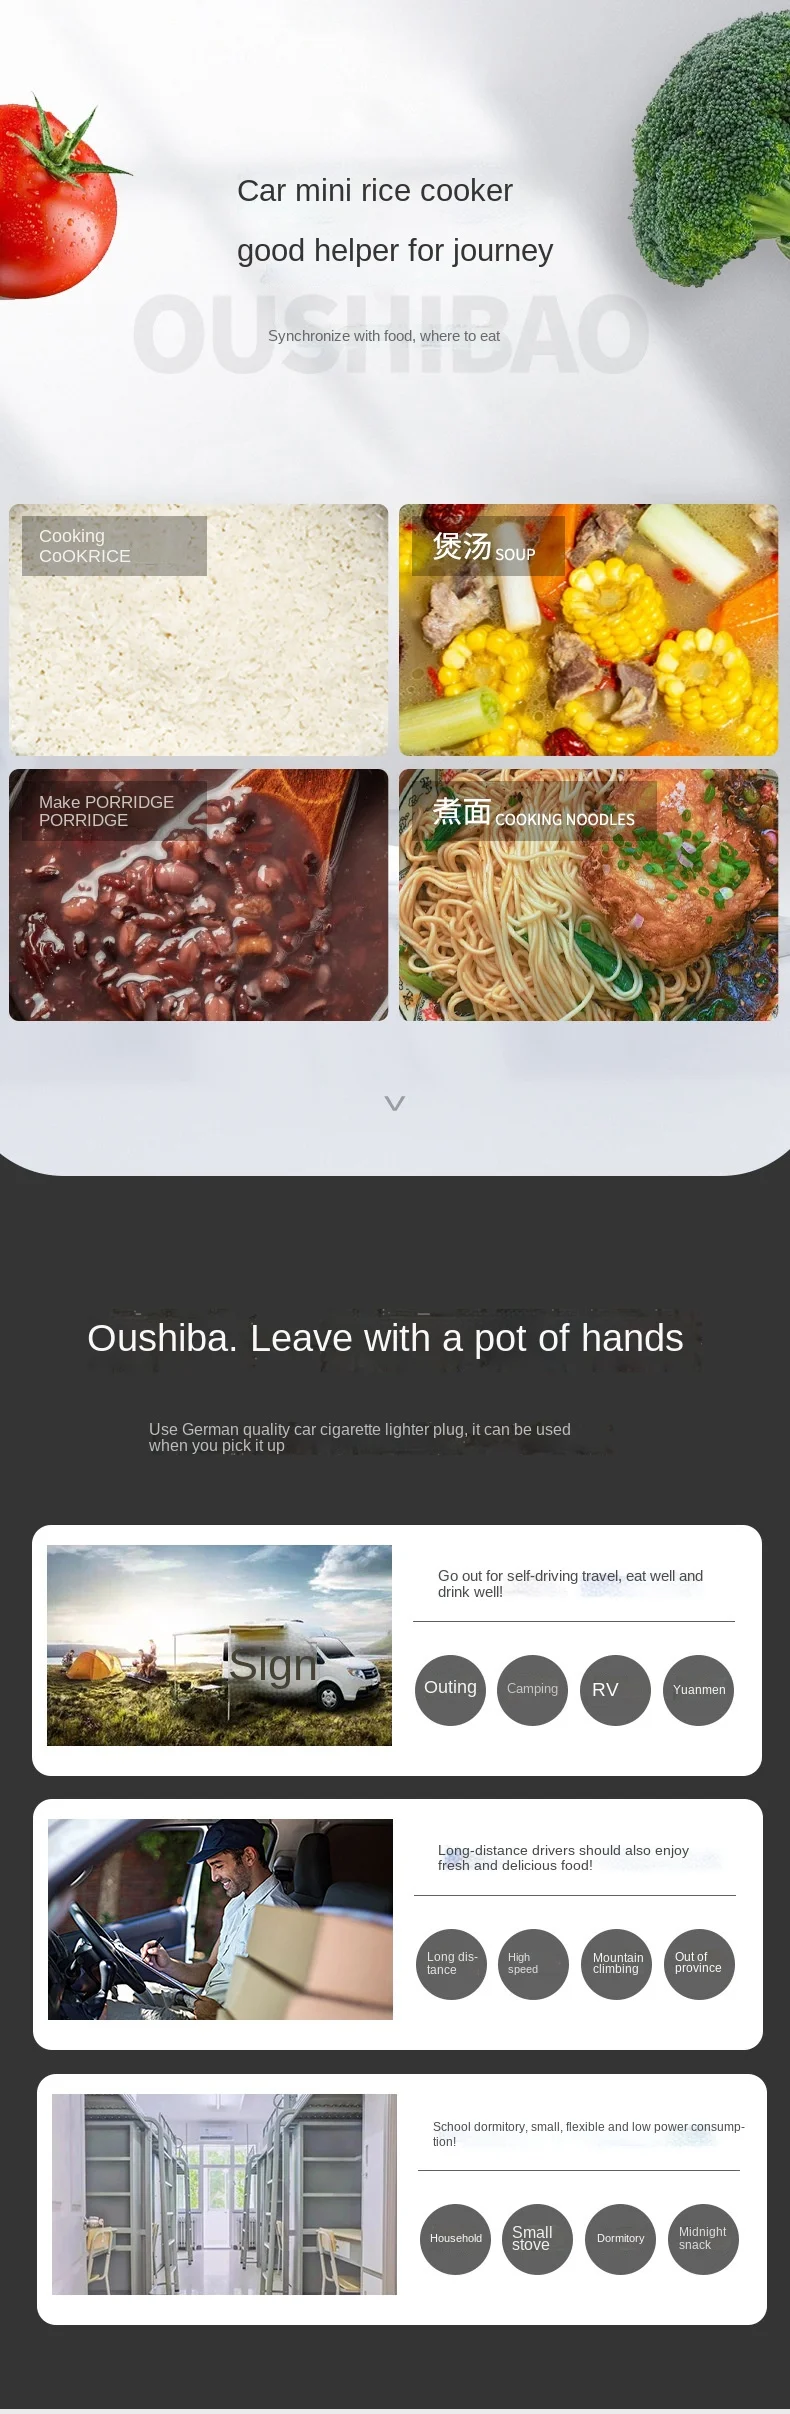Expand the down chevron below food photos
Screen dimensions: 790x2414
(x=395, y=1103)
